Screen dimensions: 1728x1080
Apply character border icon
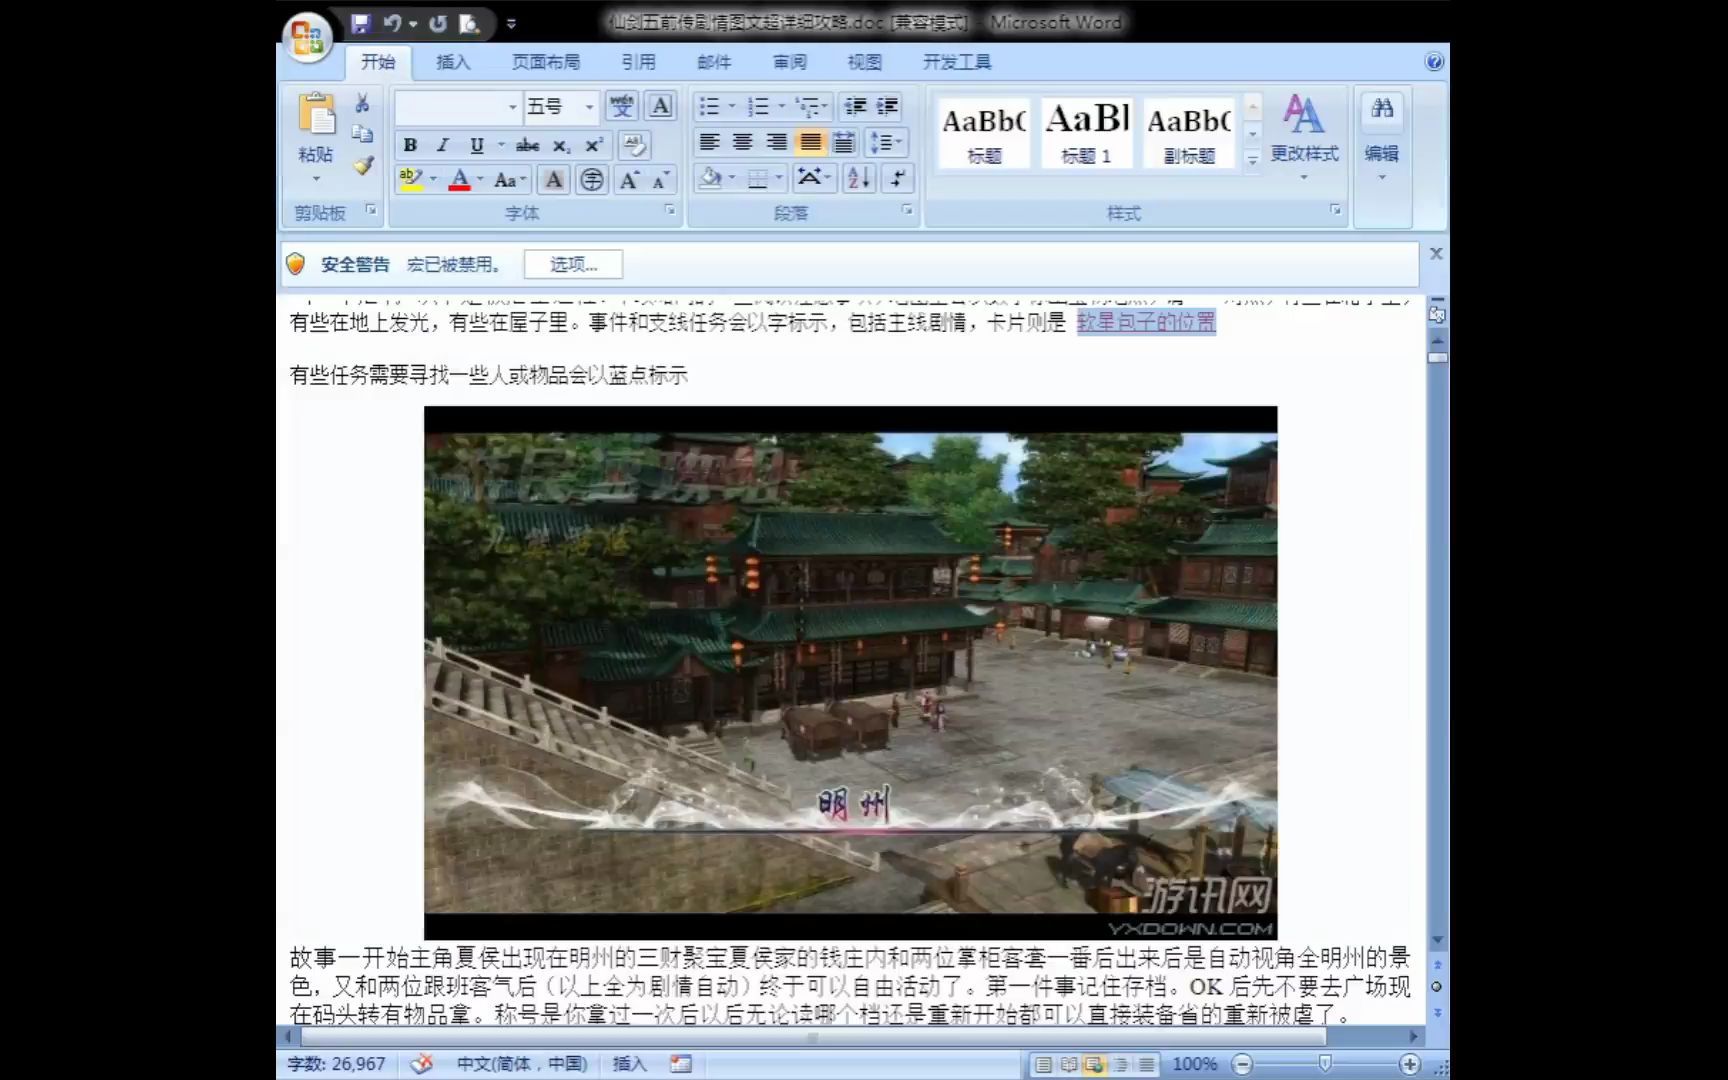pos(660,106)
